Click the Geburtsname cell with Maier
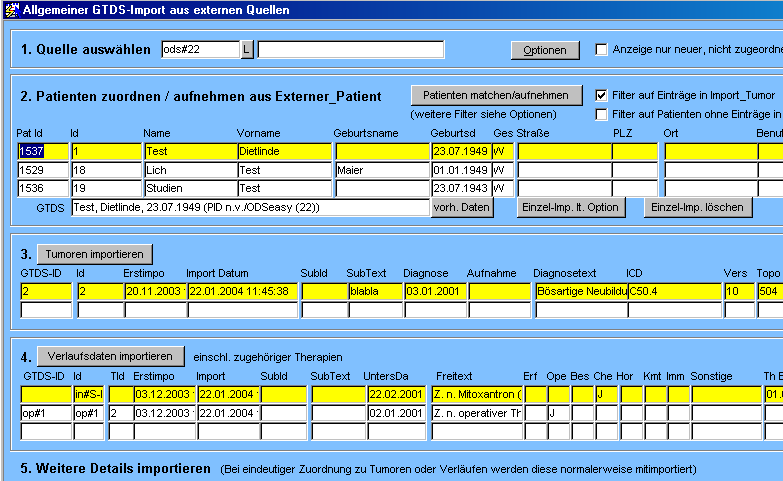 click(x=380, y=170)
